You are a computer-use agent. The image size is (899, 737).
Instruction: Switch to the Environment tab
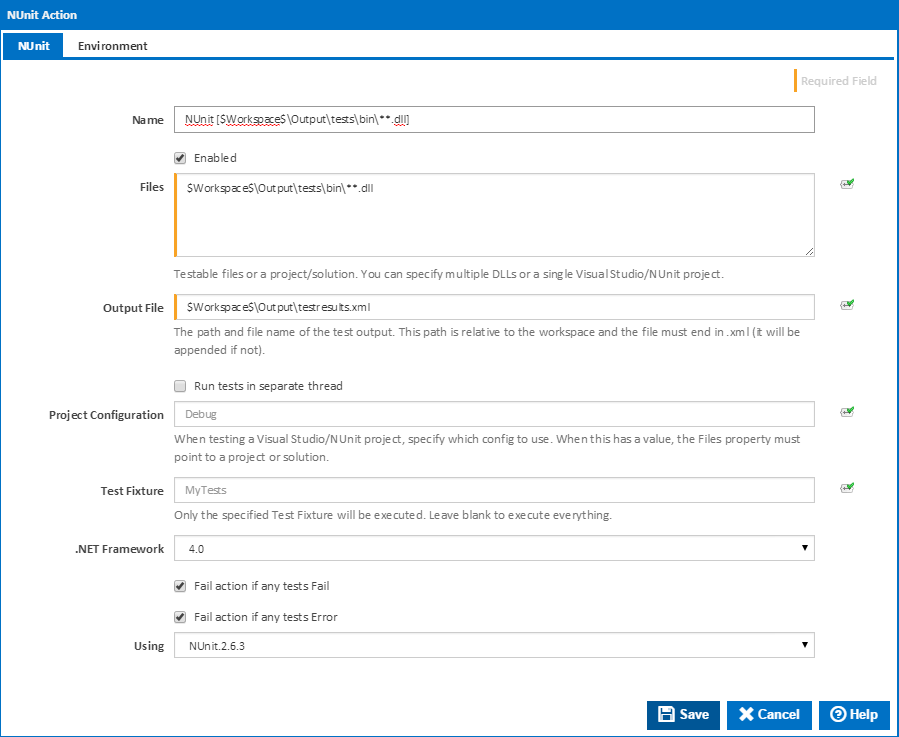(112, 46)
